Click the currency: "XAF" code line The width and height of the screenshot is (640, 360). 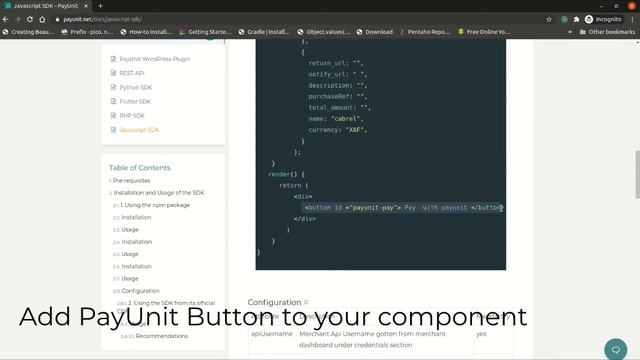[338, 130]
